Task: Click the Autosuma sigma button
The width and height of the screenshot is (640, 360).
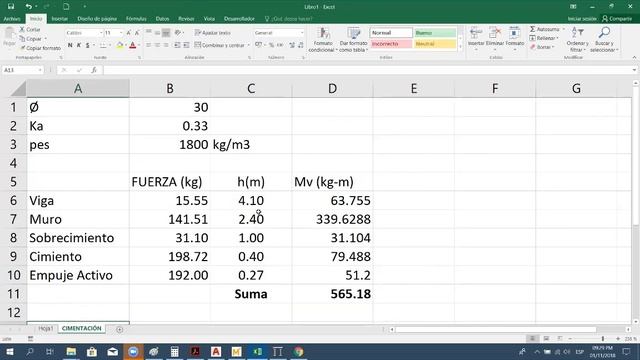Action: pyautogui.click(x=545, y=29)
